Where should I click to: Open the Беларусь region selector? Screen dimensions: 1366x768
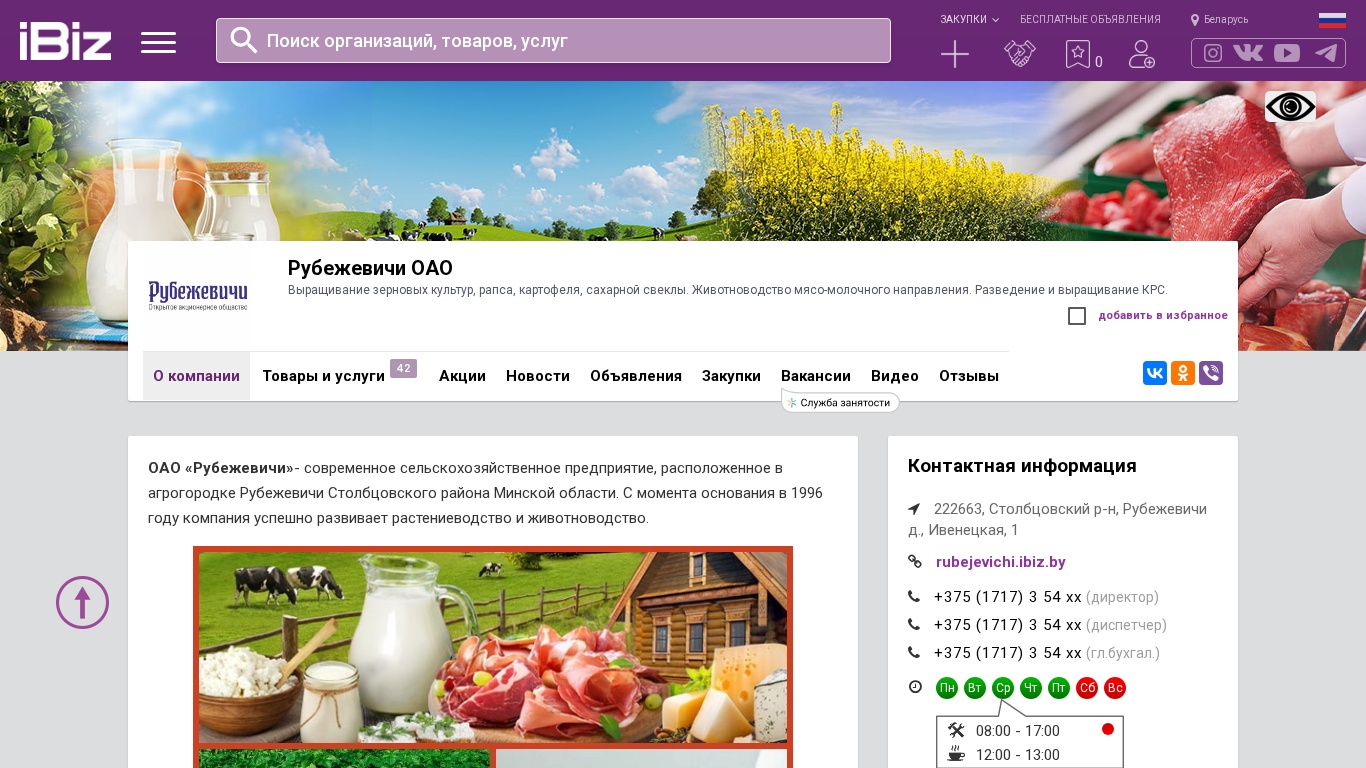pos(1226,20)
